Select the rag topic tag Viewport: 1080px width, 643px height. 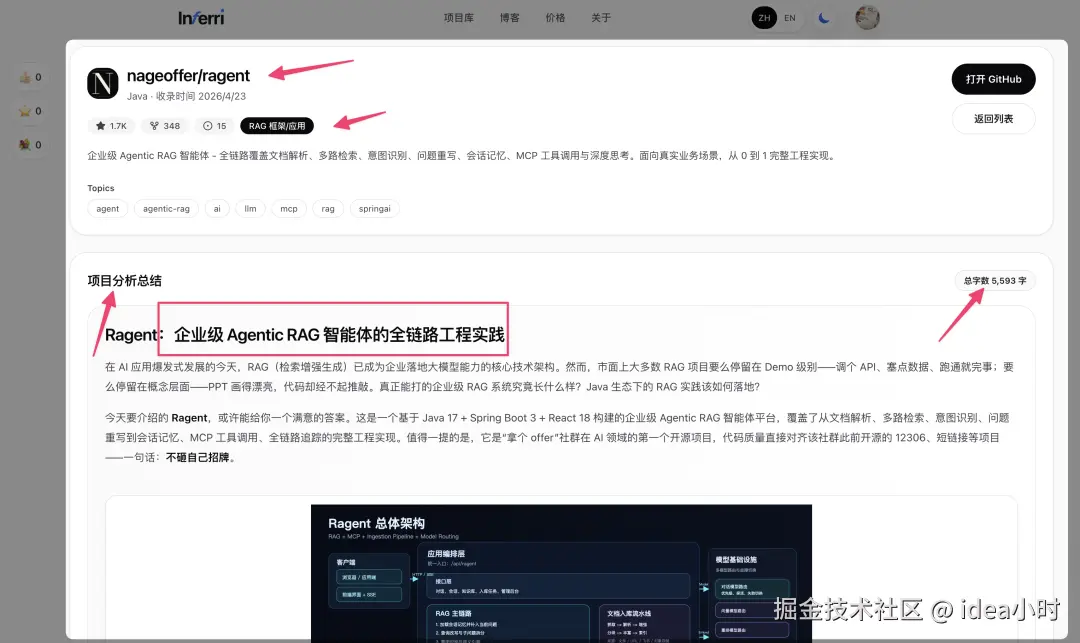[328, 209]
